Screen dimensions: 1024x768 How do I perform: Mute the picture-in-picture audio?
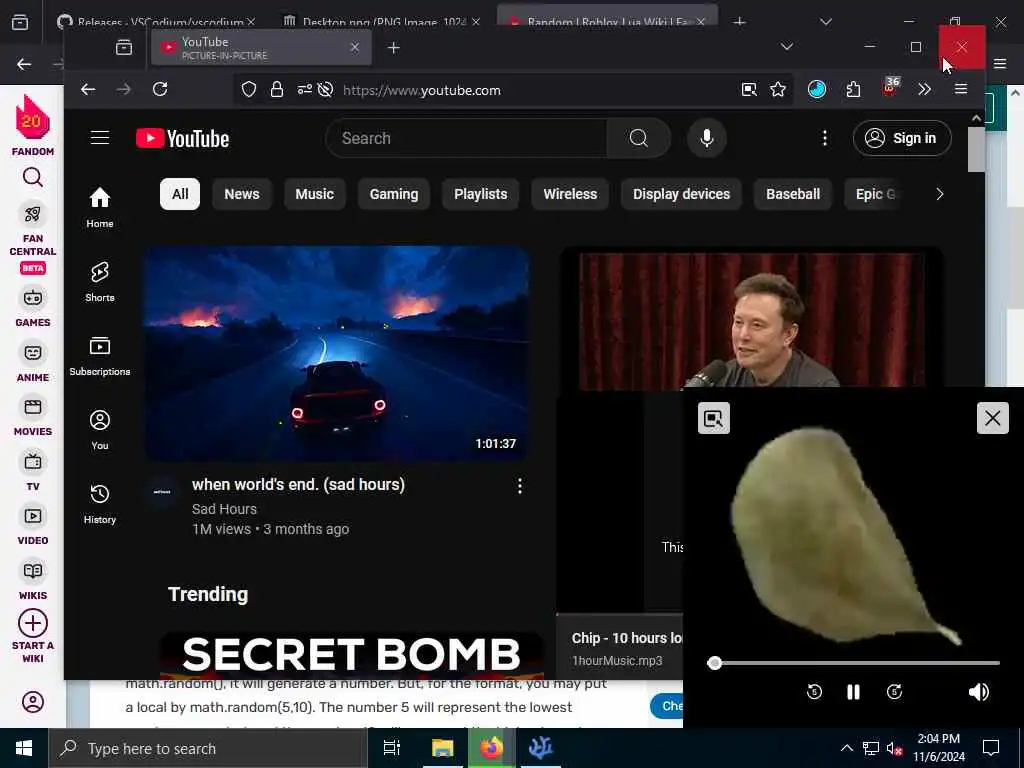(x=979, y=692)
